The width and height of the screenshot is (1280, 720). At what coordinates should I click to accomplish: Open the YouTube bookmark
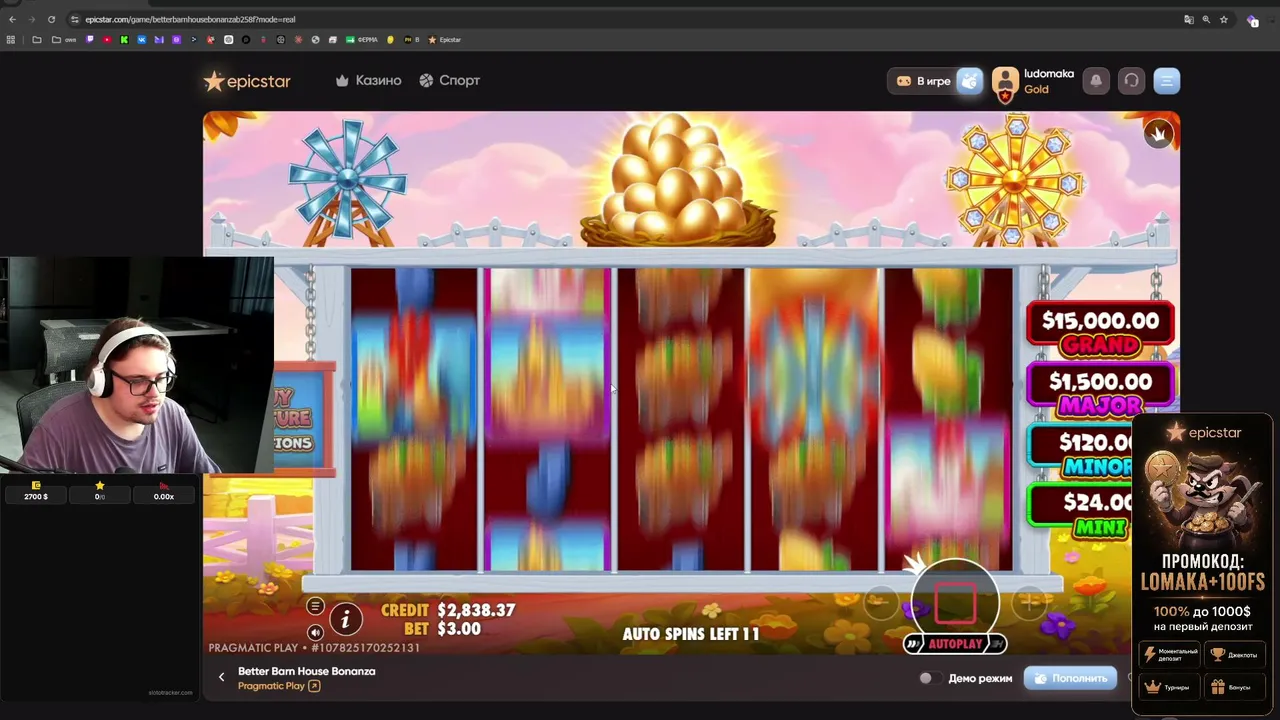click(x=107, y=40)
